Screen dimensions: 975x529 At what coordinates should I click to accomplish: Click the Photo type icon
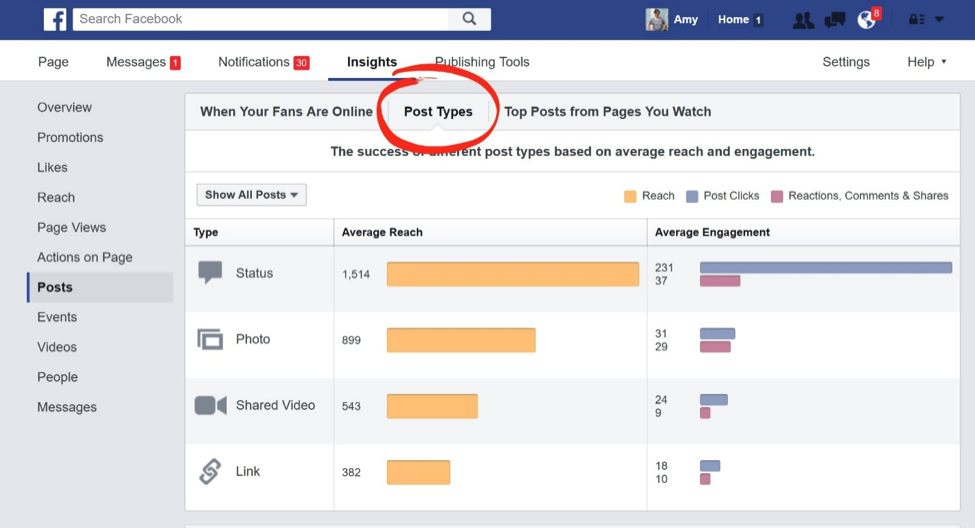pos(210,339)
